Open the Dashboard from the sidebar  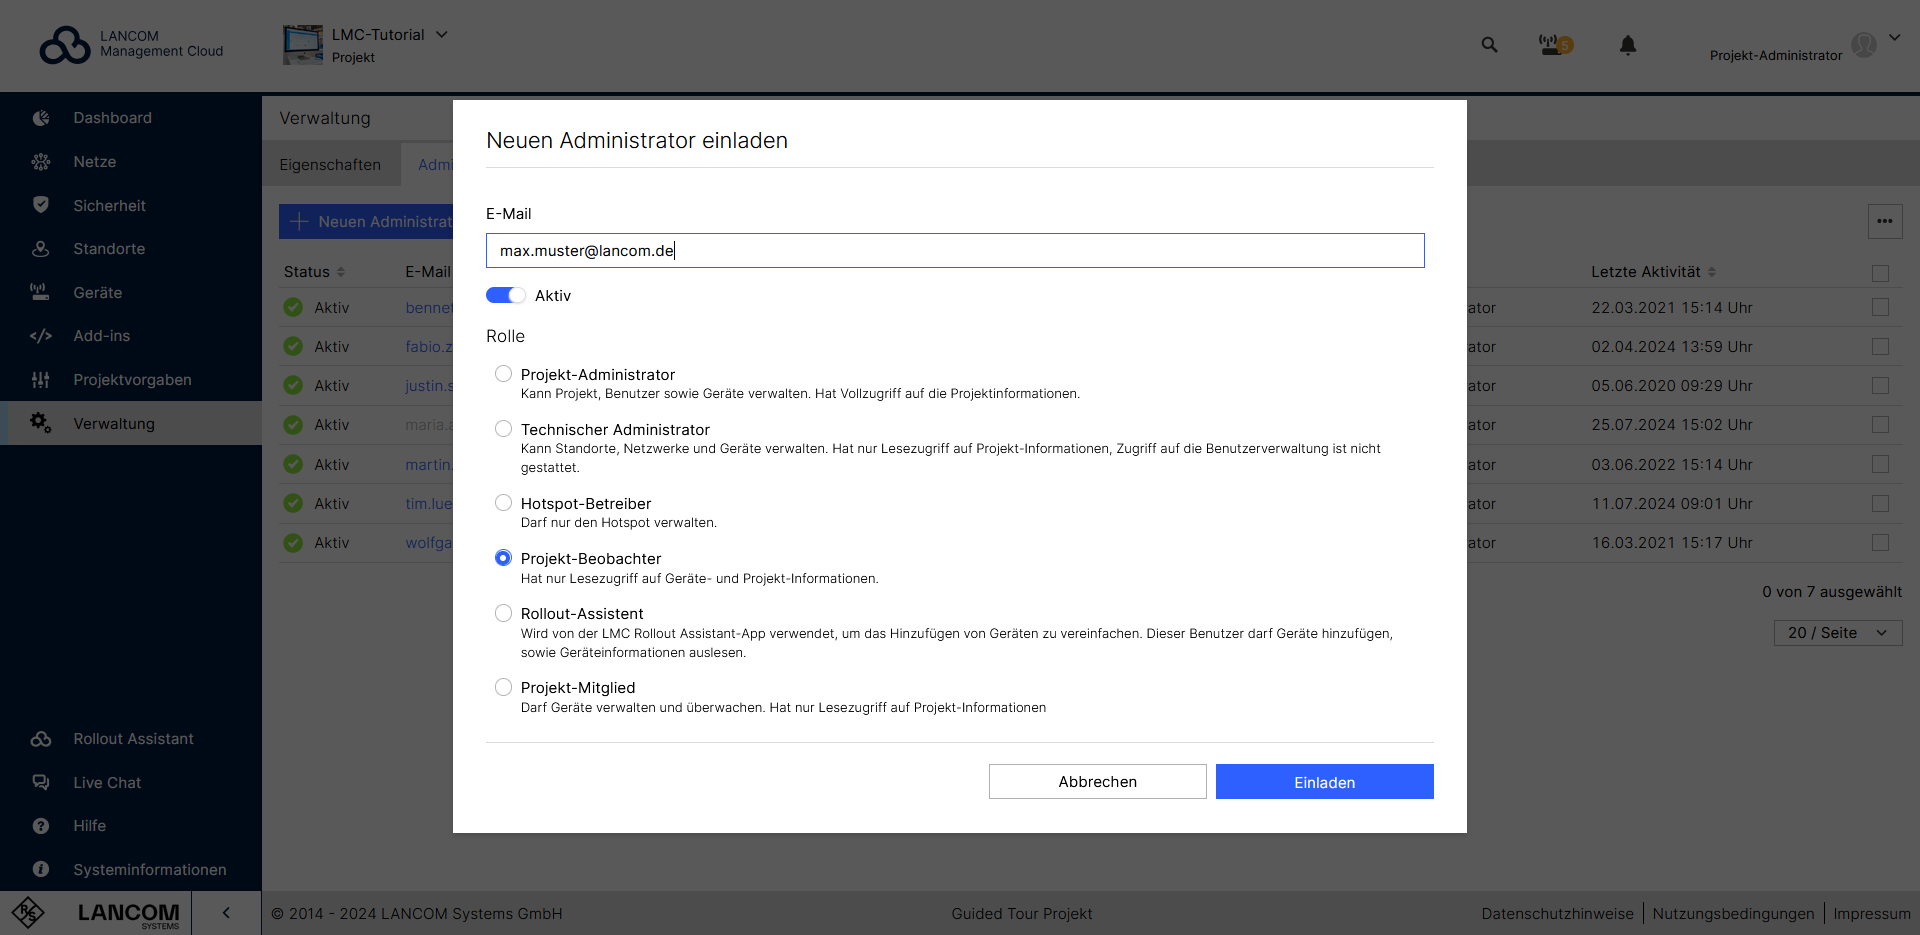click(112, 117)
